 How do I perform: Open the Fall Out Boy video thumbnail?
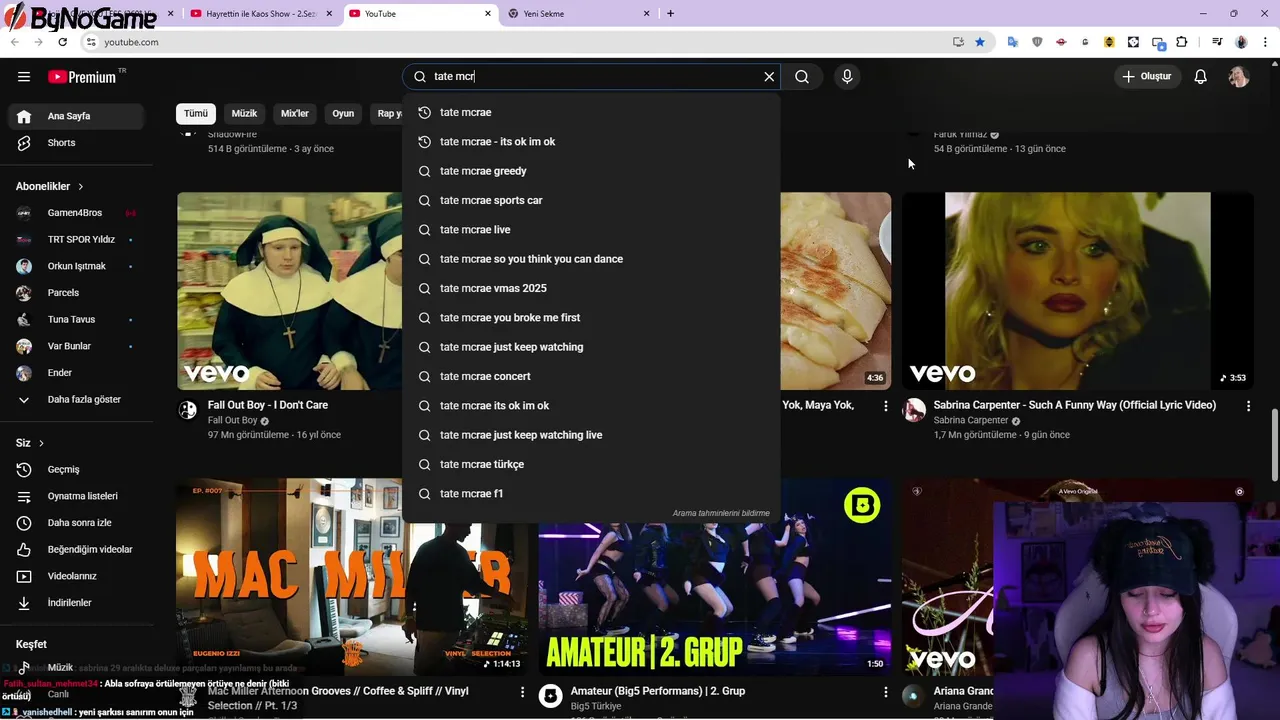[290, 291]
